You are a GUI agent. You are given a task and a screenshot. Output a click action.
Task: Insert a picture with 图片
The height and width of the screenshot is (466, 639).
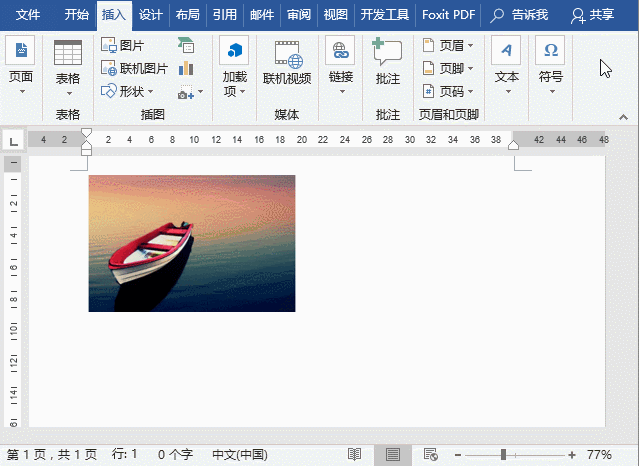point(122,45)
